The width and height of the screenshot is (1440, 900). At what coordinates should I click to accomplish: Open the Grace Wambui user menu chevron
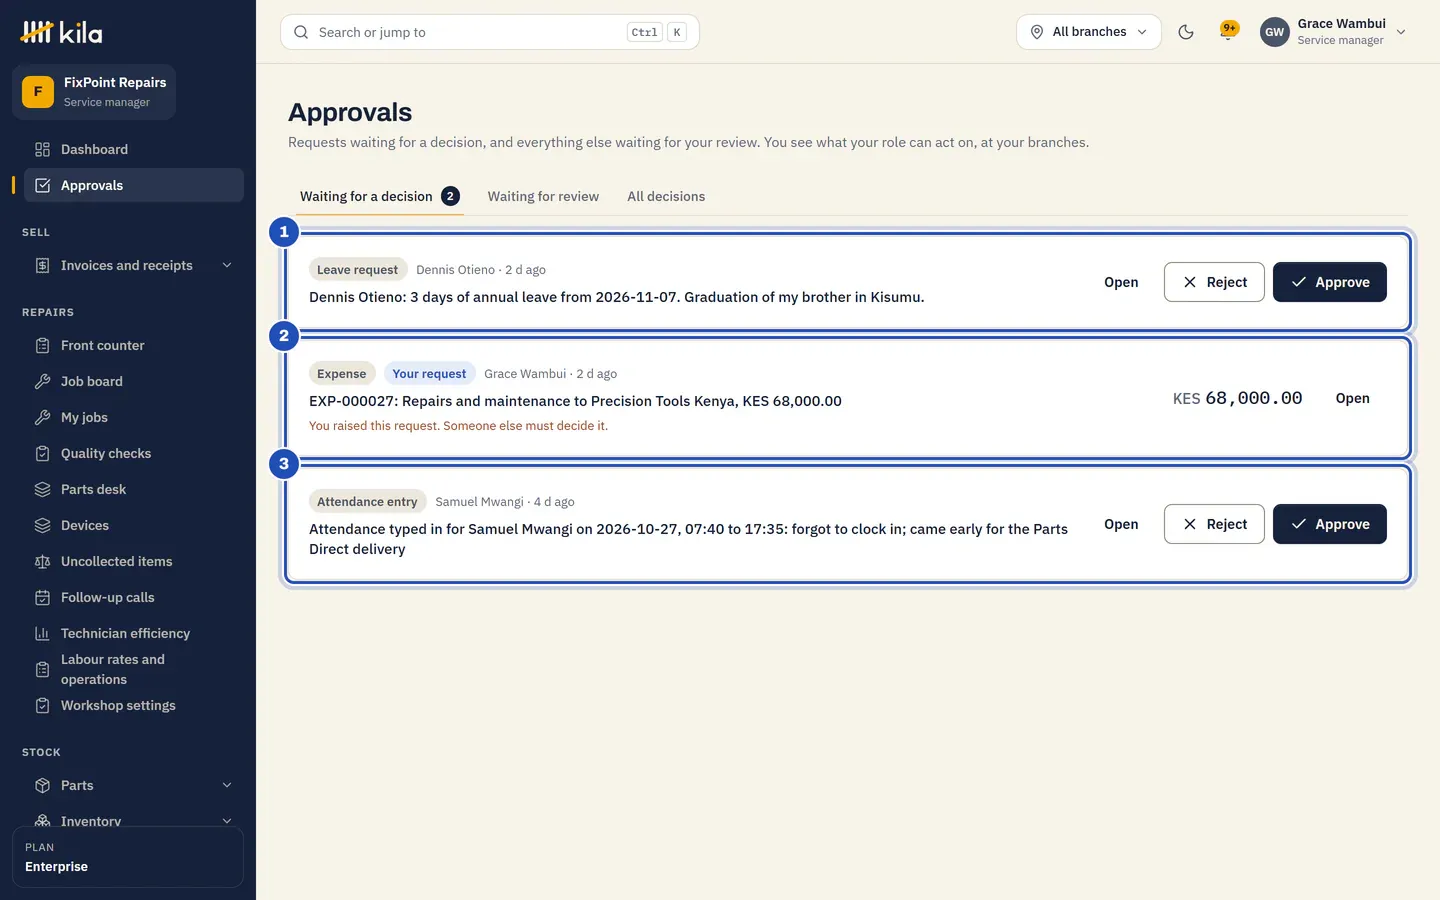(1401, 32)
